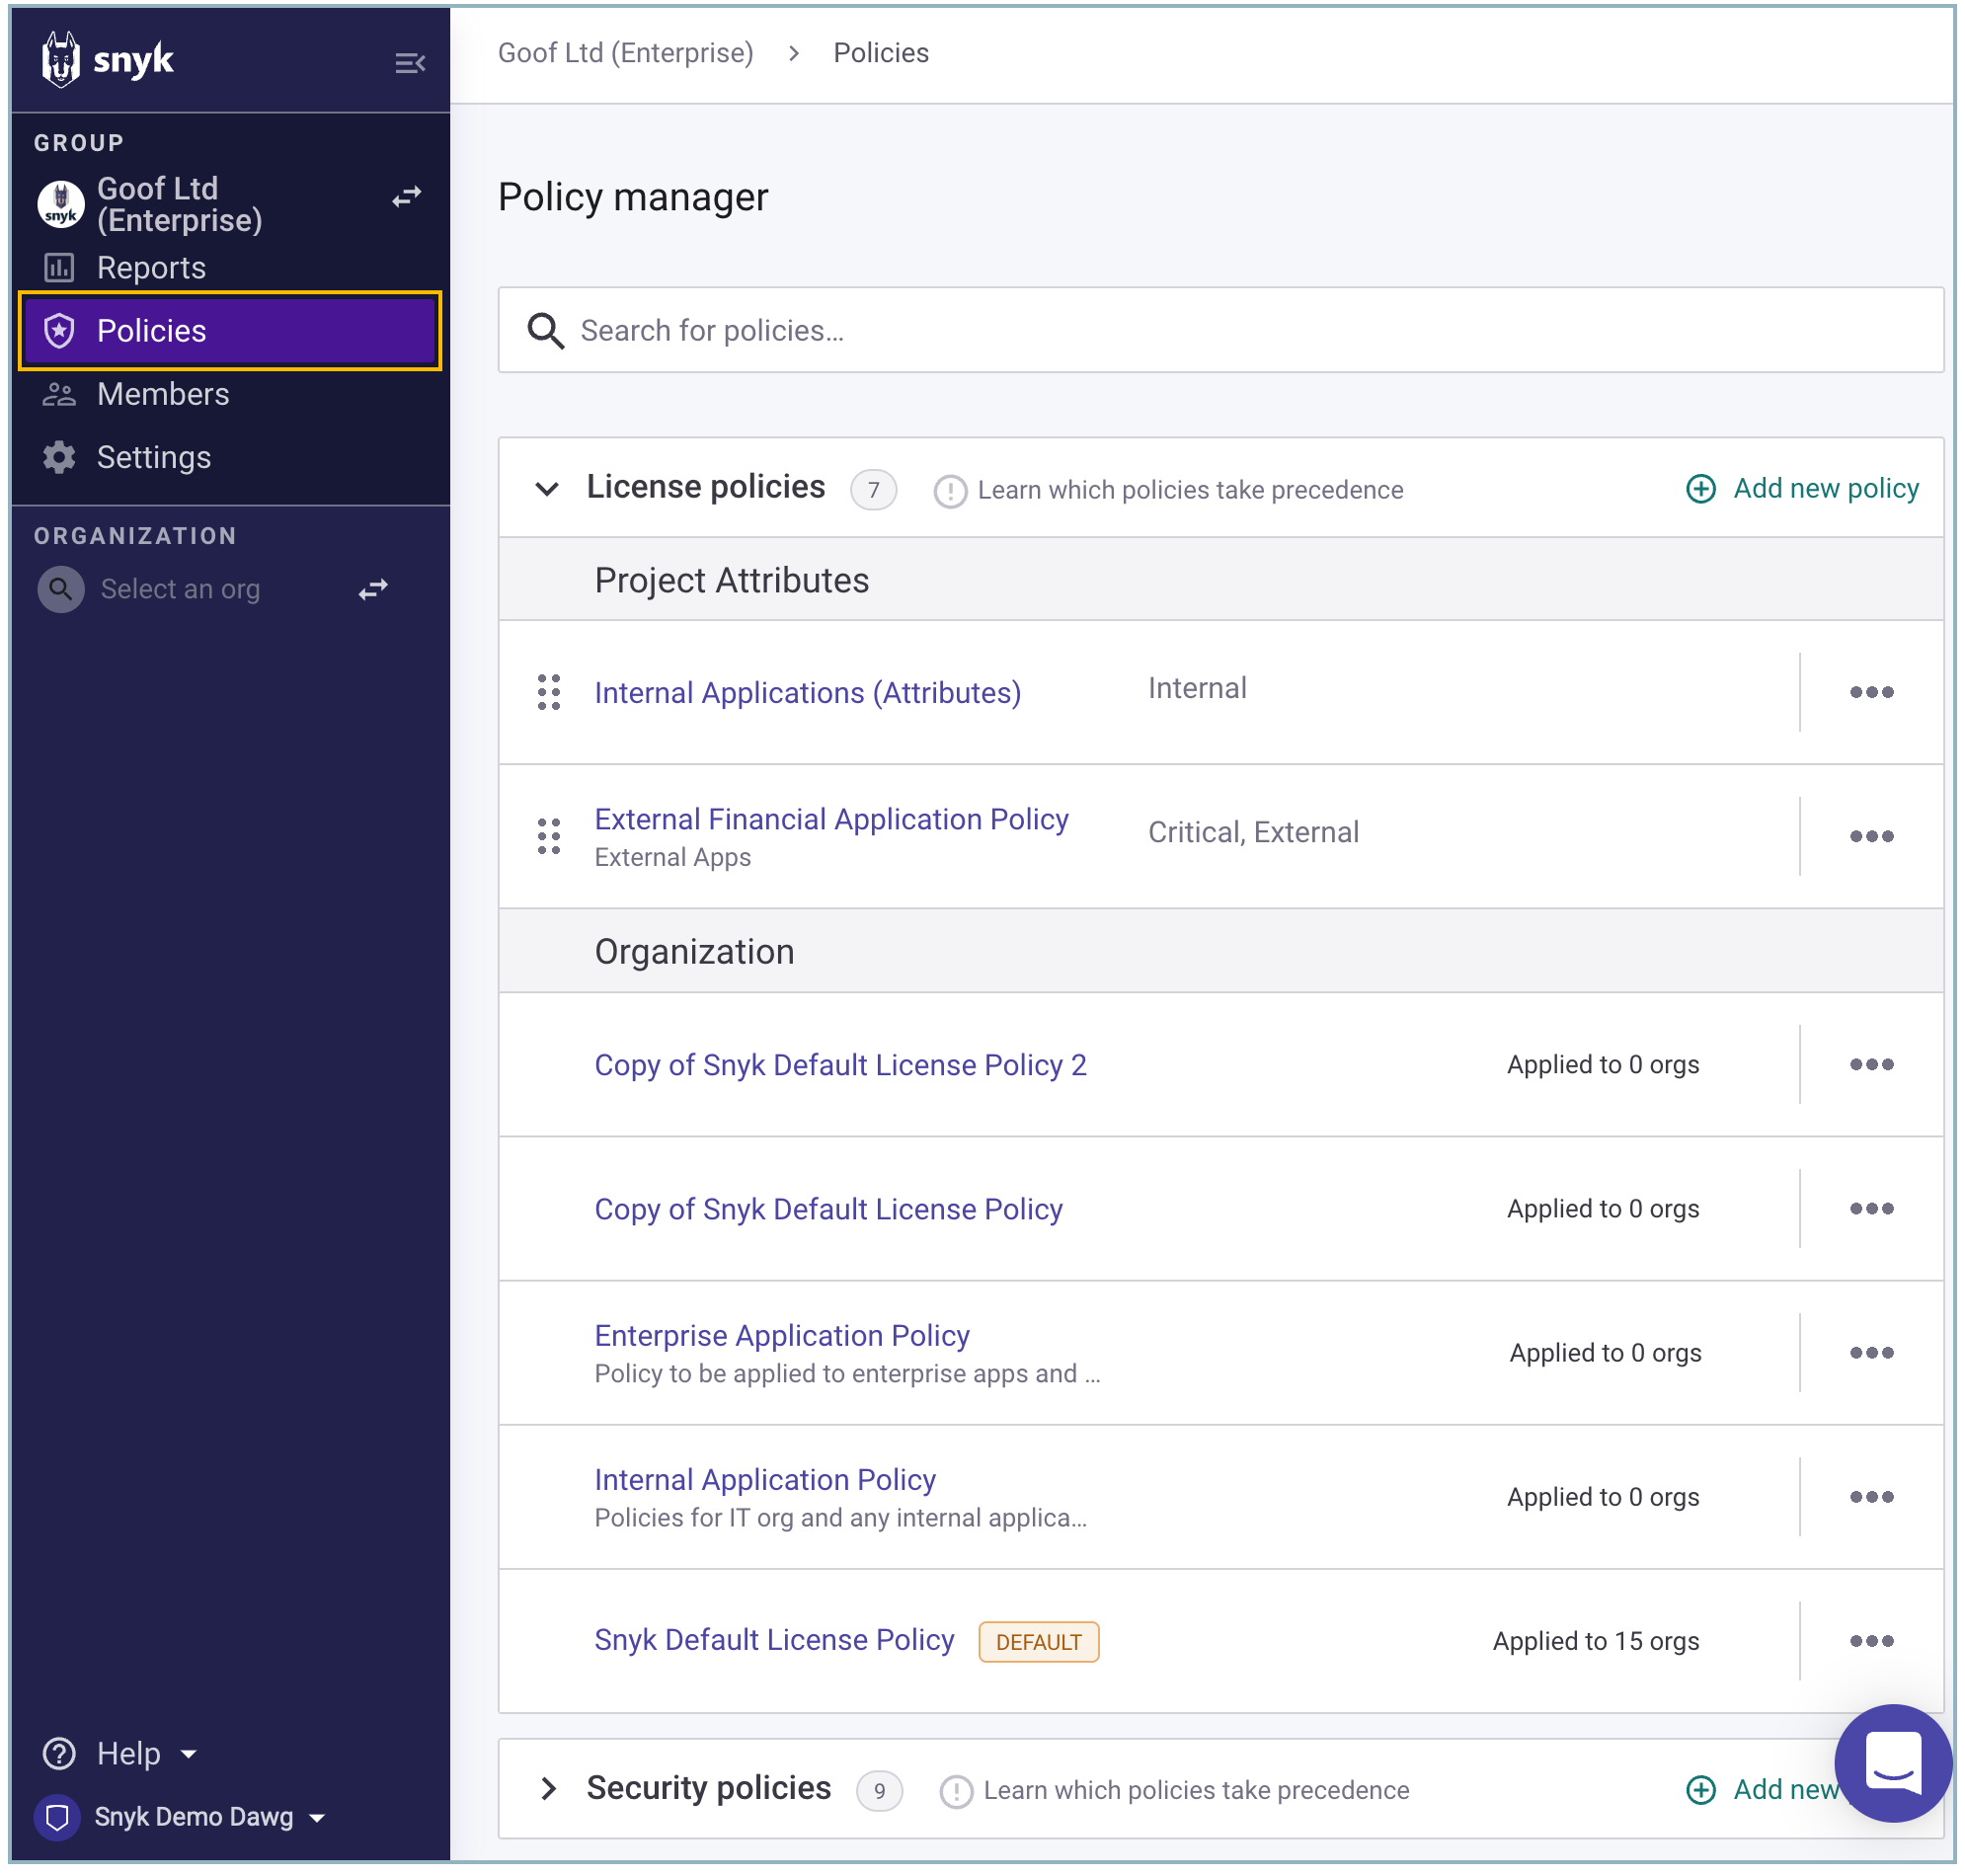
Task: Open options for Snyk Default License Policy
Action: click(x=1872, y=1642)
